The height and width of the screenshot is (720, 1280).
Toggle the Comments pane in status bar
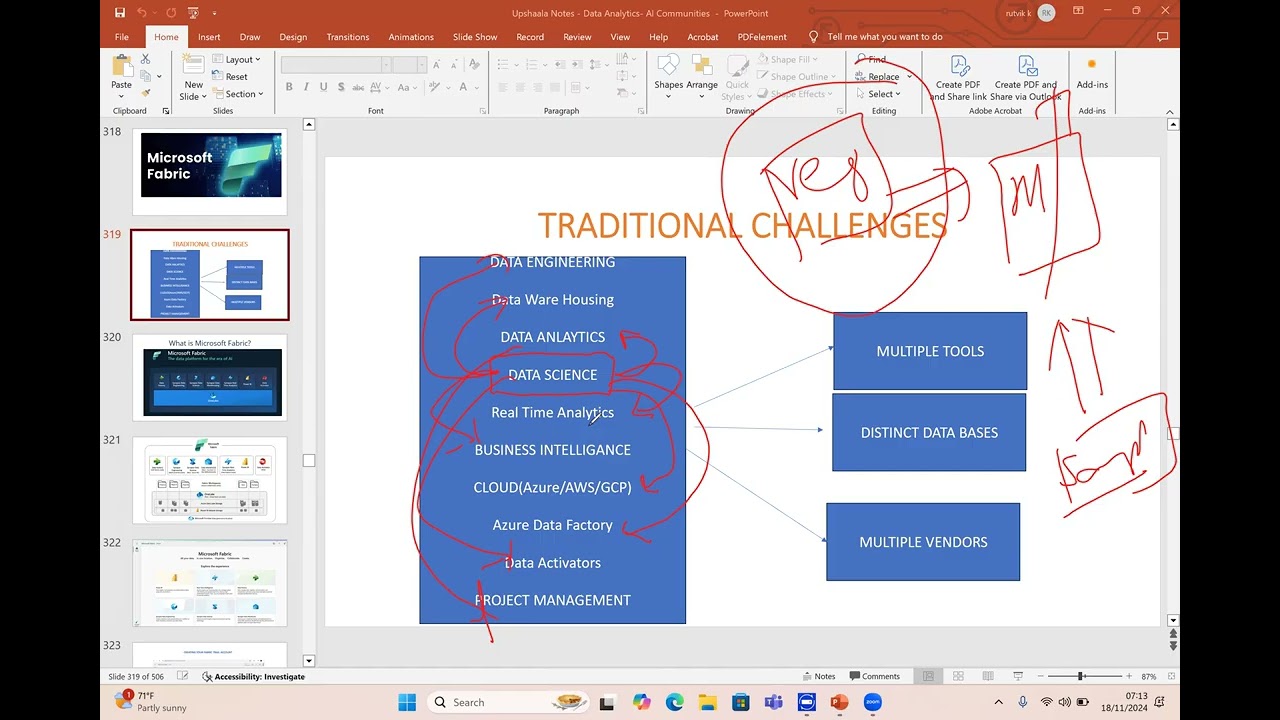(x=874, y=676)
